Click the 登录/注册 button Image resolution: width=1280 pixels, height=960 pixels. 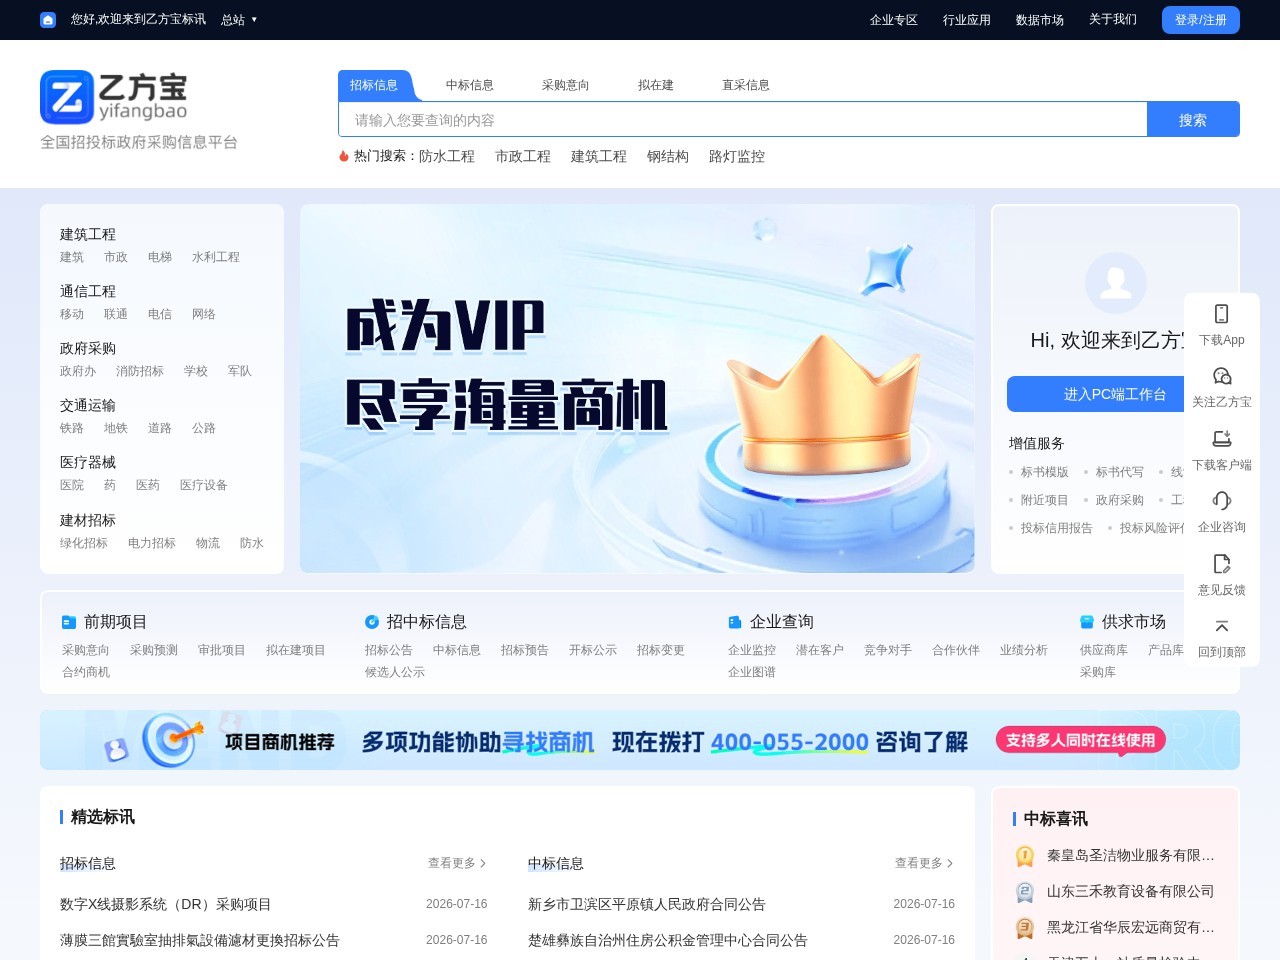pyautogui.click(x=1201, y=20)
